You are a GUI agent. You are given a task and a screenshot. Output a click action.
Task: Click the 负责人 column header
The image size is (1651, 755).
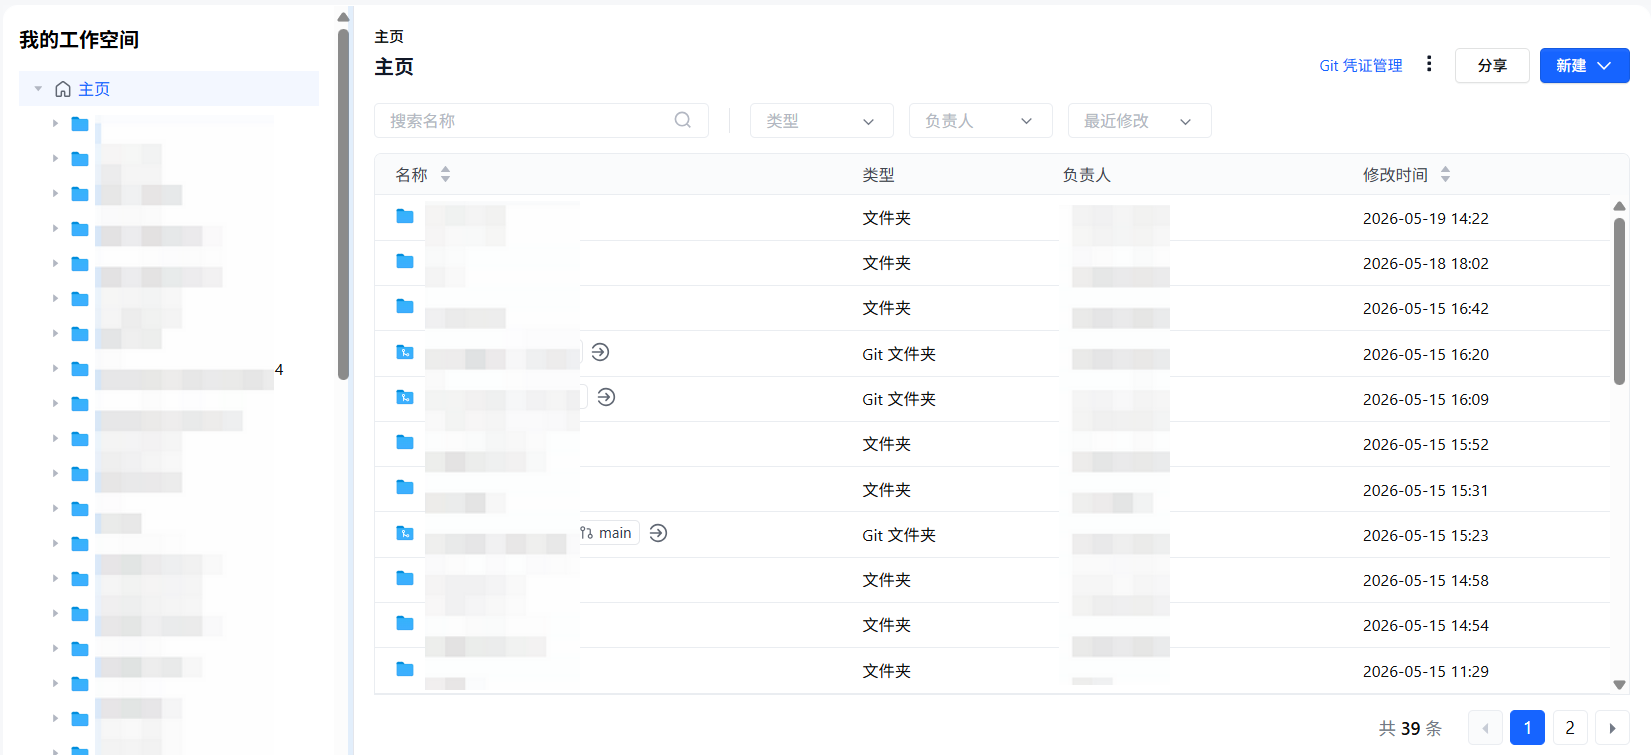click(1086, 175)
